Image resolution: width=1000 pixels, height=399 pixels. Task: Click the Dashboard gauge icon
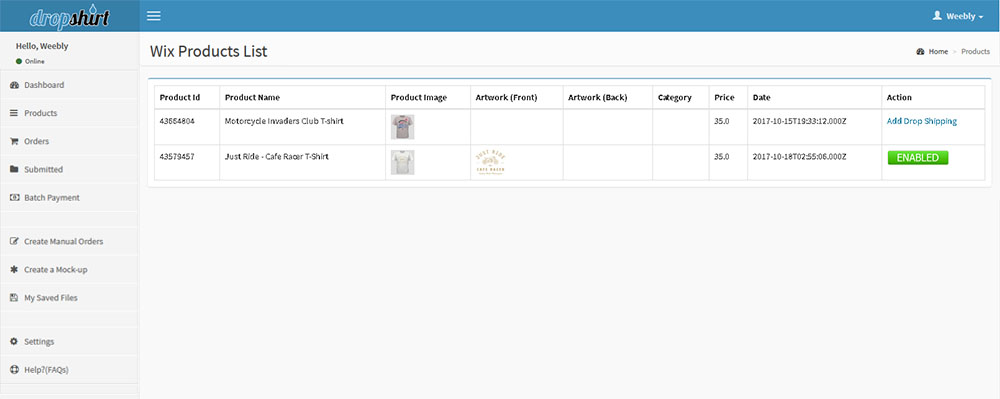[x=14, y=85]
